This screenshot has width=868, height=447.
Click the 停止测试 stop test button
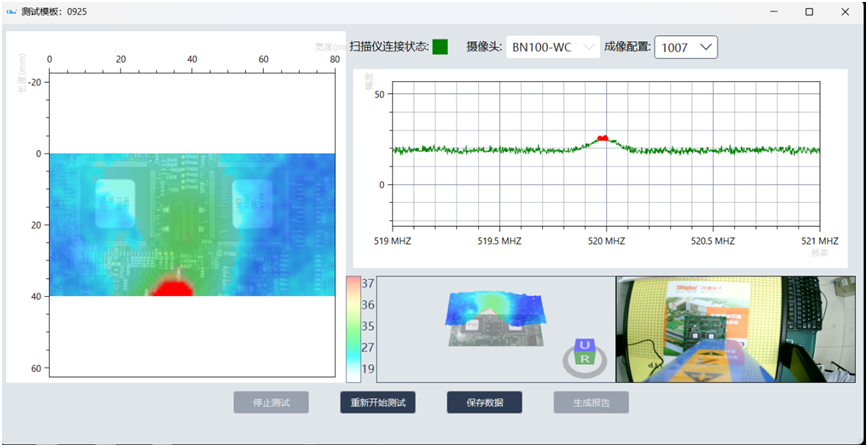pyautogui.click(x=271, y=403)
